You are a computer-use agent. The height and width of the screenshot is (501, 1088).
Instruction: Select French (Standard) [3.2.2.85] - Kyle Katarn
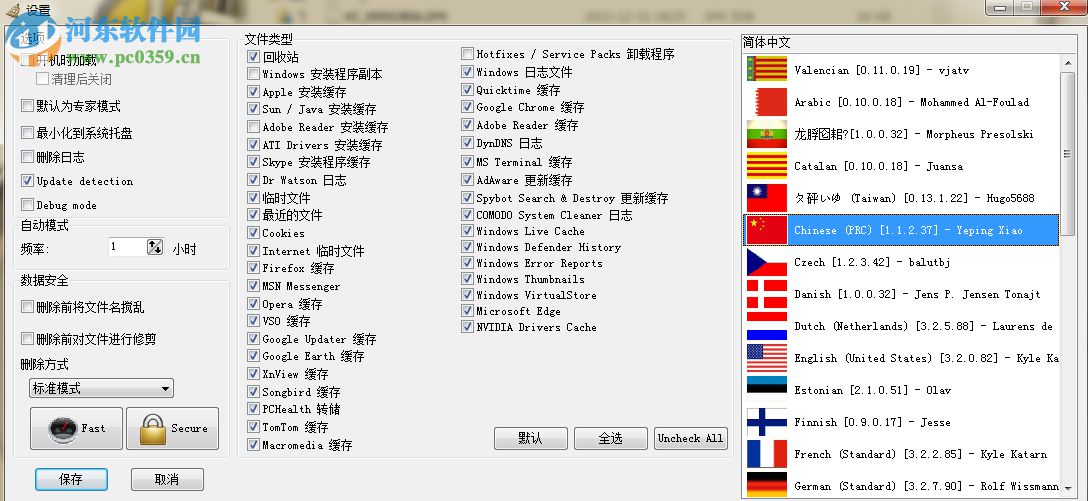point(901,454)
